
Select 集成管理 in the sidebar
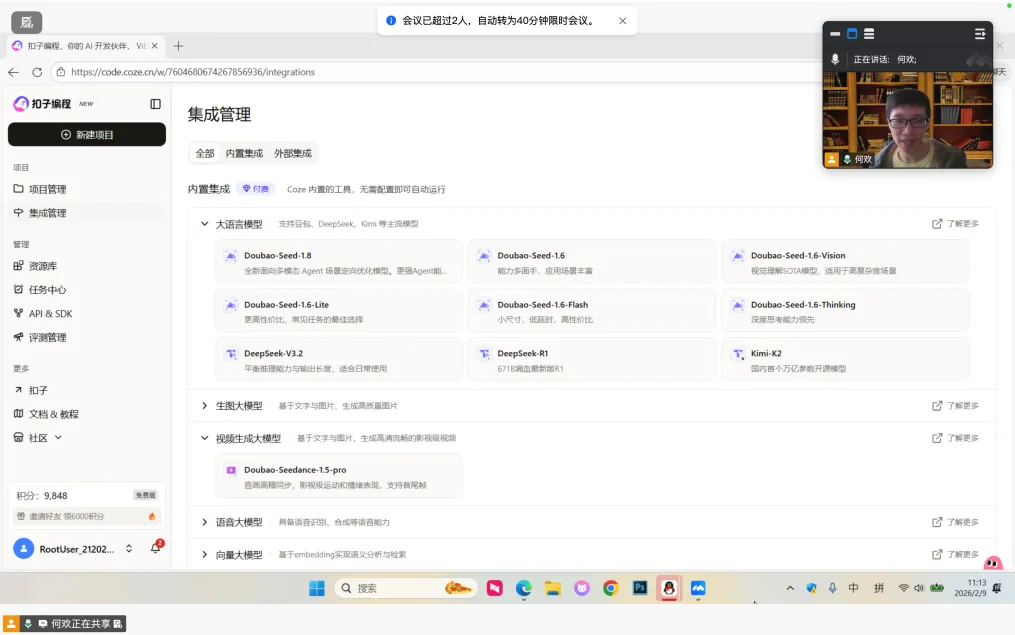coord(87,213)
